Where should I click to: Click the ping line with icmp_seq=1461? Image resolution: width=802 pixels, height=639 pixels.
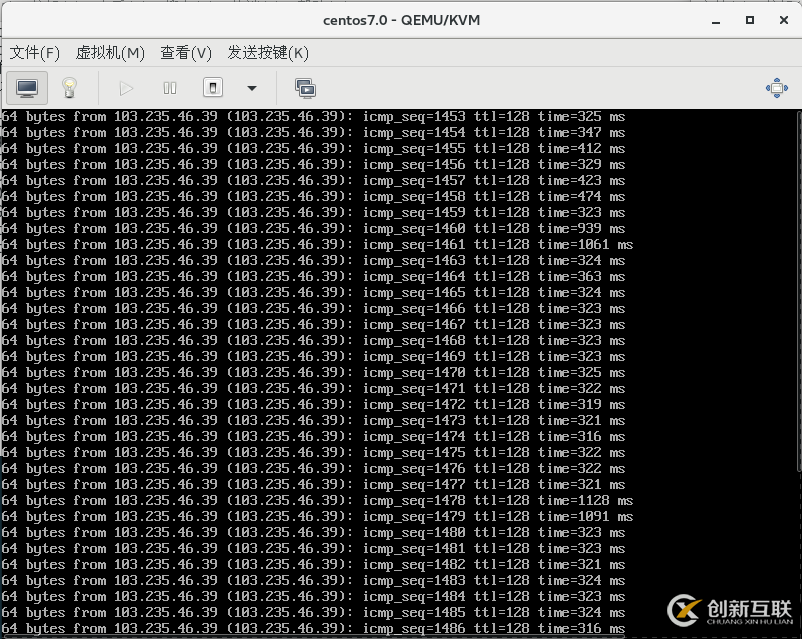[317, 245]
